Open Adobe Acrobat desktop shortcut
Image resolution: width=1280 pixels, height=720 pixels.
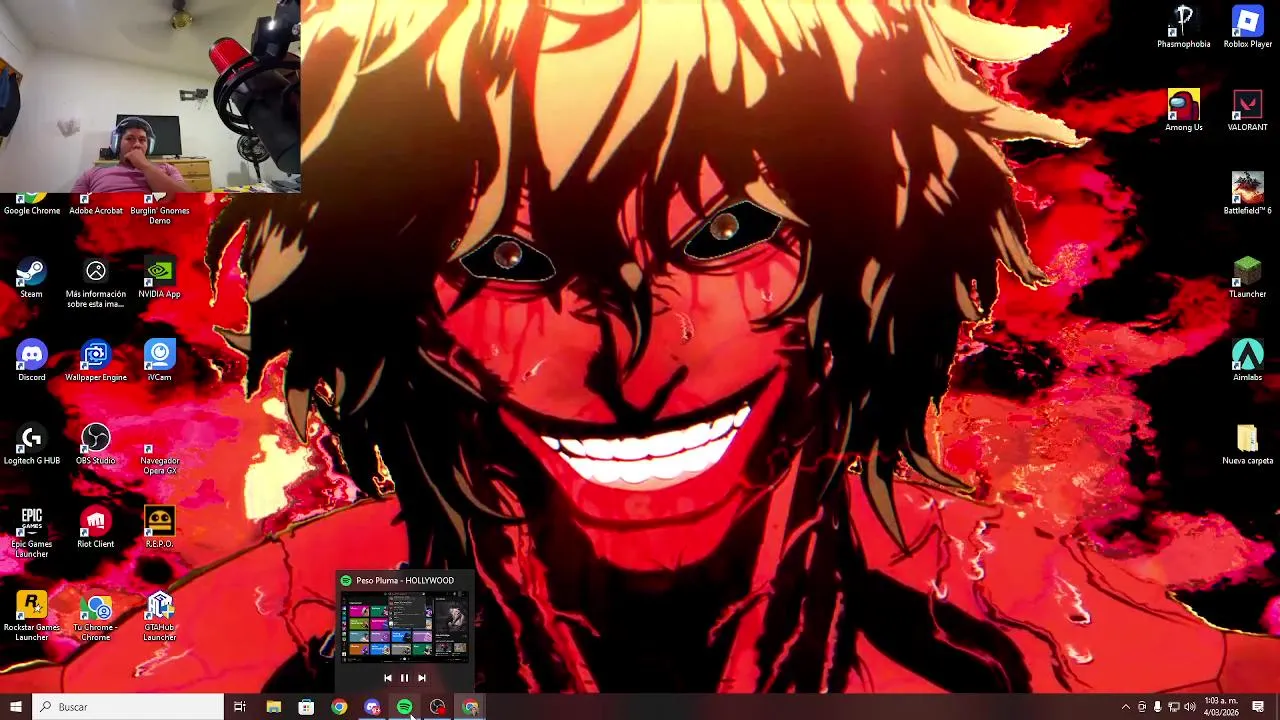click(x=96, y=204)
